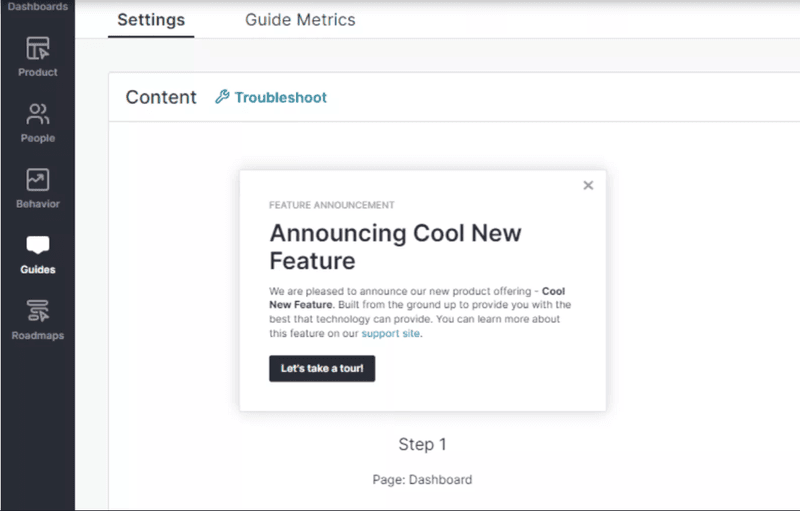The width and height of the screenshot is (800, 511).
Task: Open the Product section icon in sidebar
Action: coord(37,49)
